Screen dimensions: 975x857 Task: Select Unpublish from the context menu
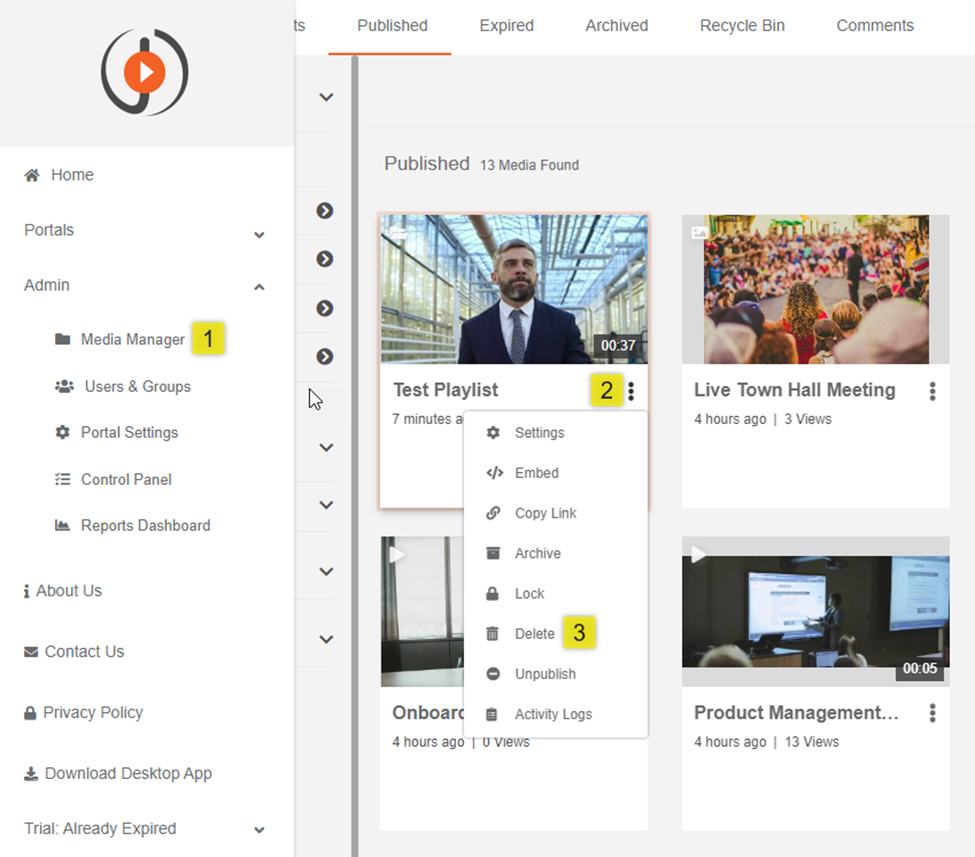point(545,674)
